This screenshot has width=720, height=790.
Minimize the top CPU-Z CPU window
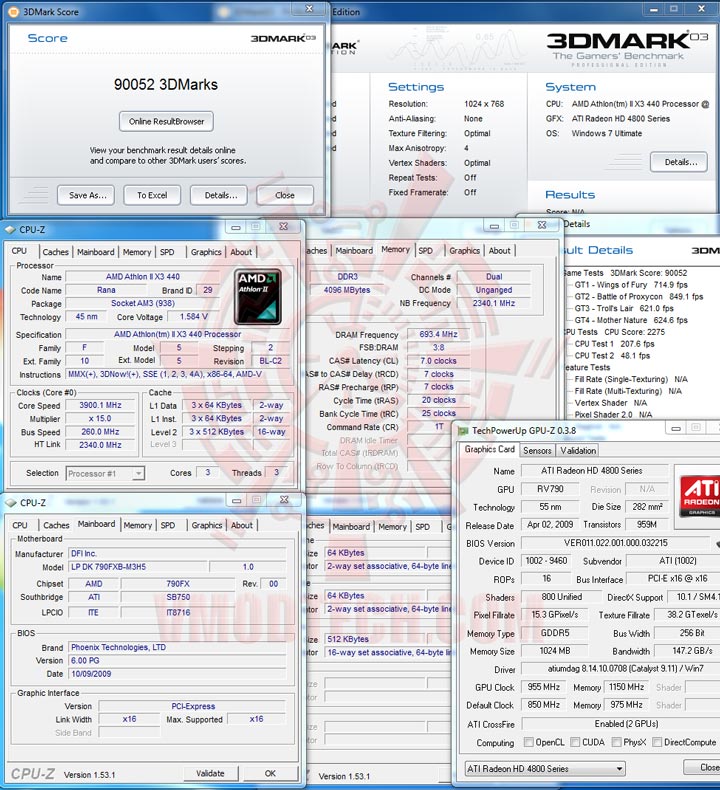236,227
